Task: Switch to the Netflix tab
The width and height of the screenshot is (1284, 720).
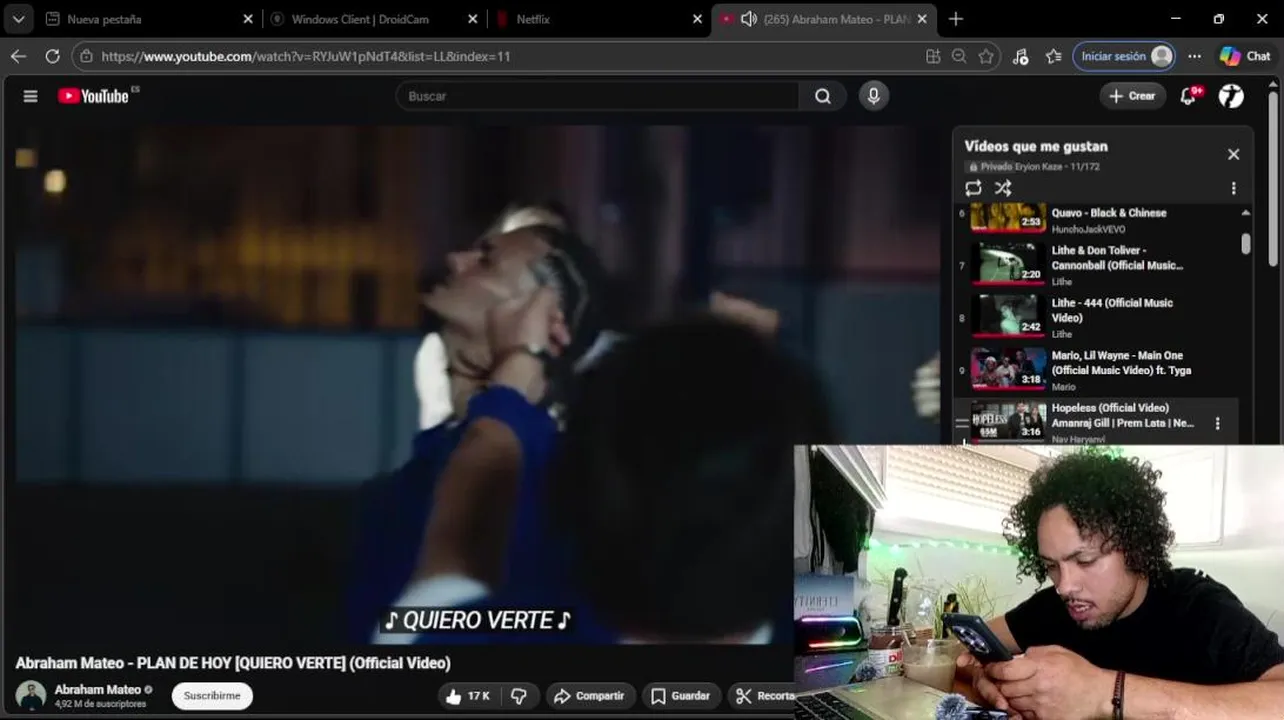Action: [x=599, y=19]
